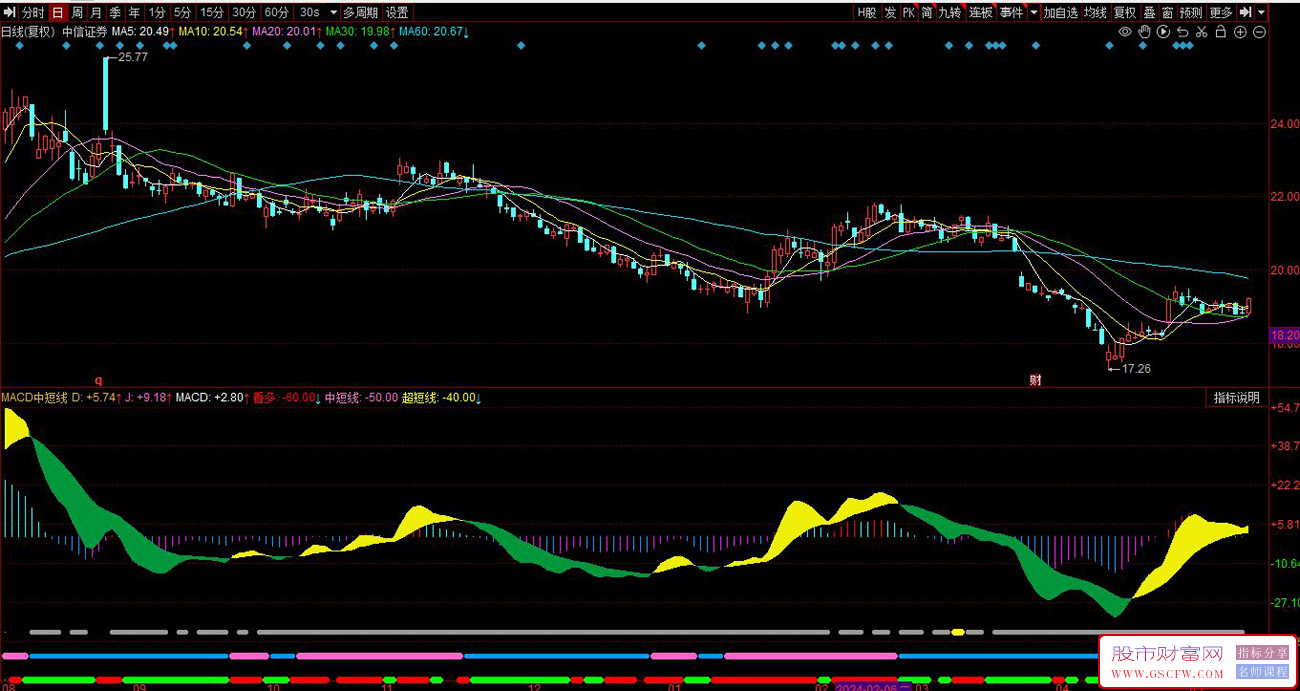
Task: Open the 更多 more menu
Action: (x=1221, y=12)
